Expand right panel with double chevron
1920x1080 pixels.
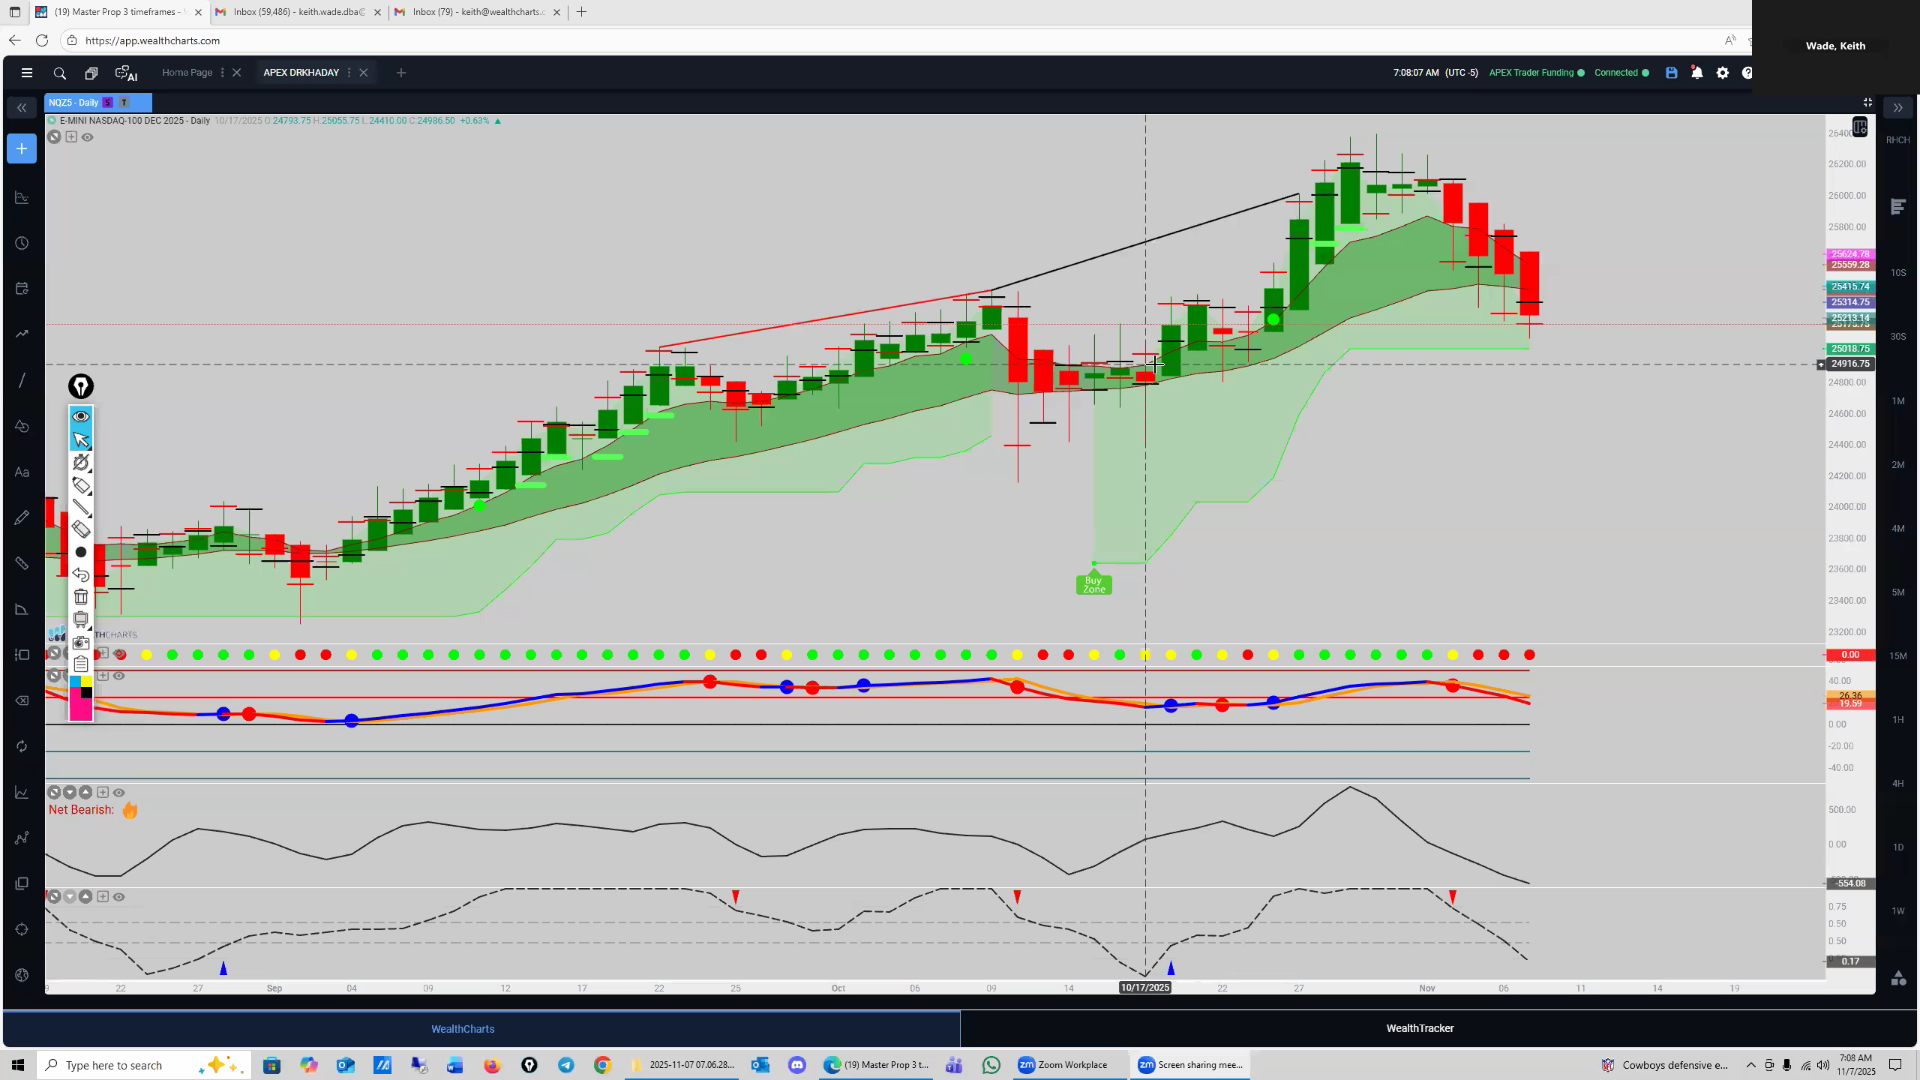[1897, 107]
